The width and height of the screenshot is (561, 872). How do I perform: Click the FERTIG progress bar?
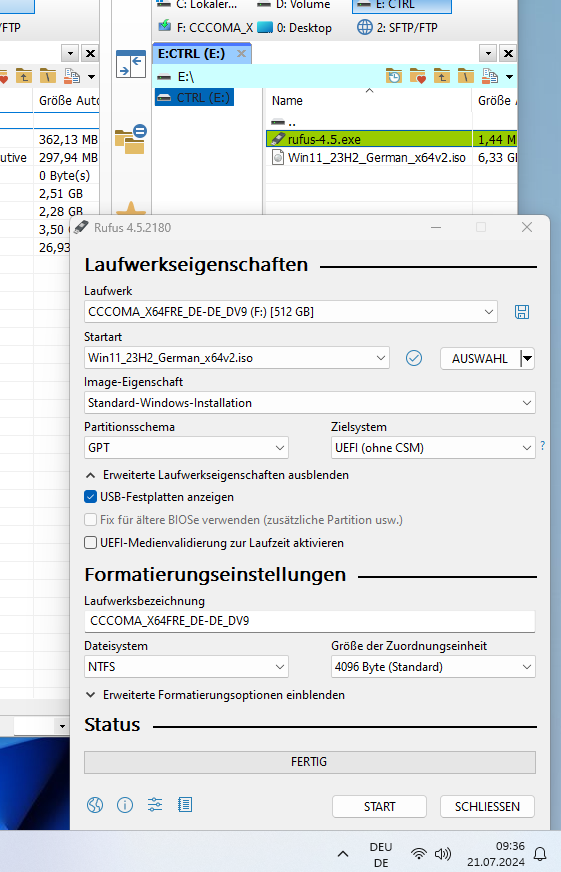click(310, 762)
